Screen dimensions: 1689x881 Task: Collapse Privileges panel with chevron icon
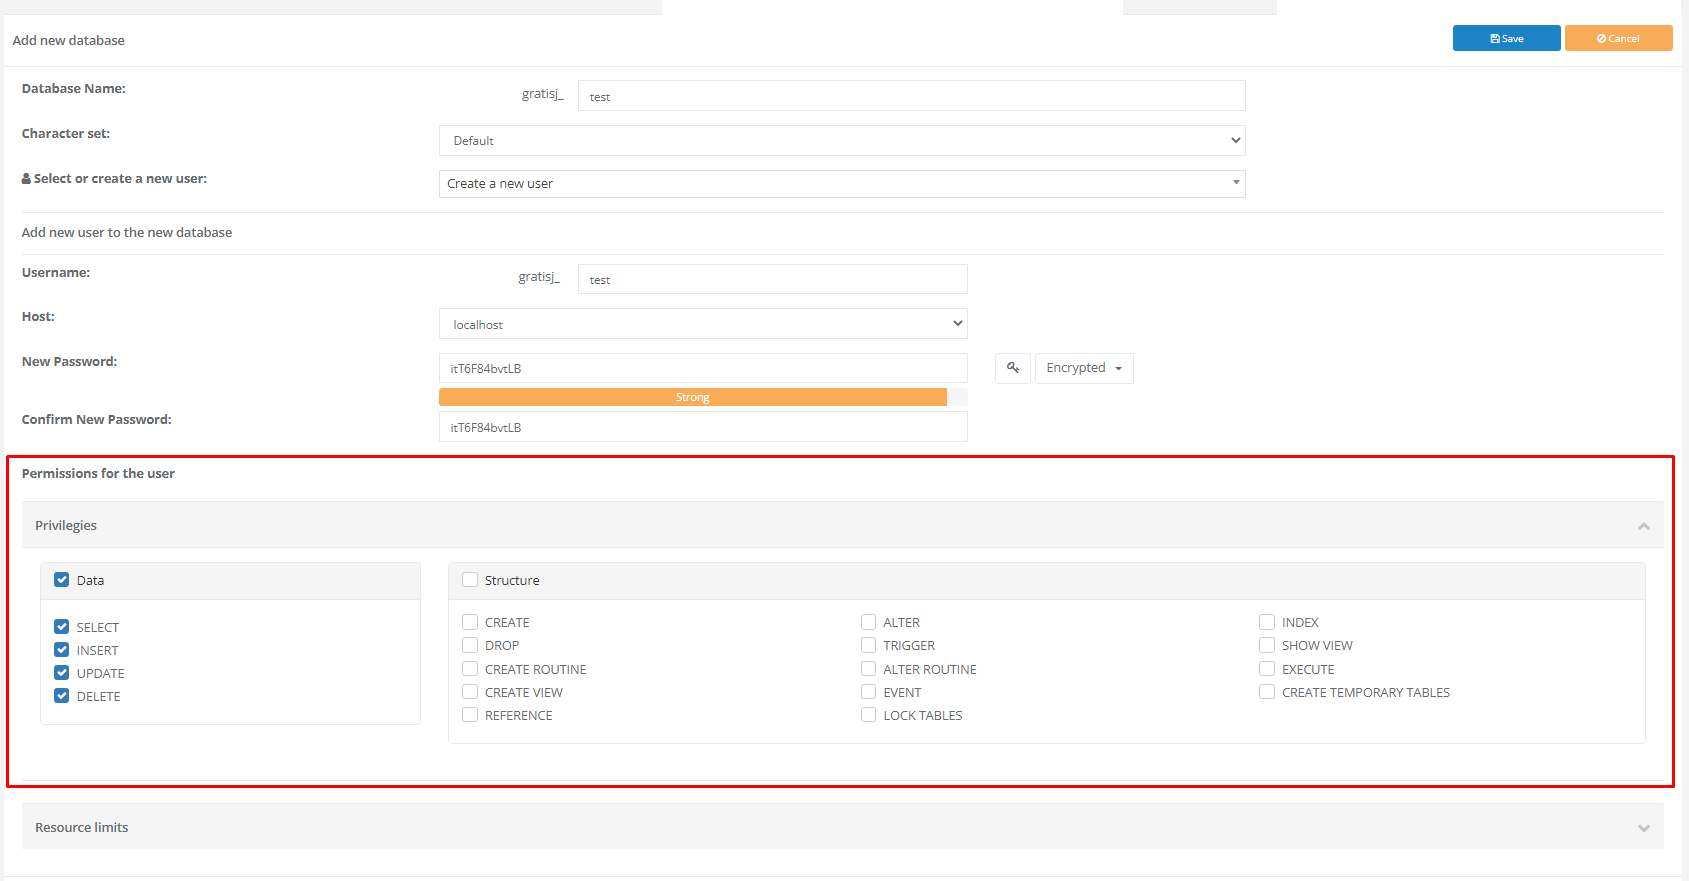coord(1643,526)
